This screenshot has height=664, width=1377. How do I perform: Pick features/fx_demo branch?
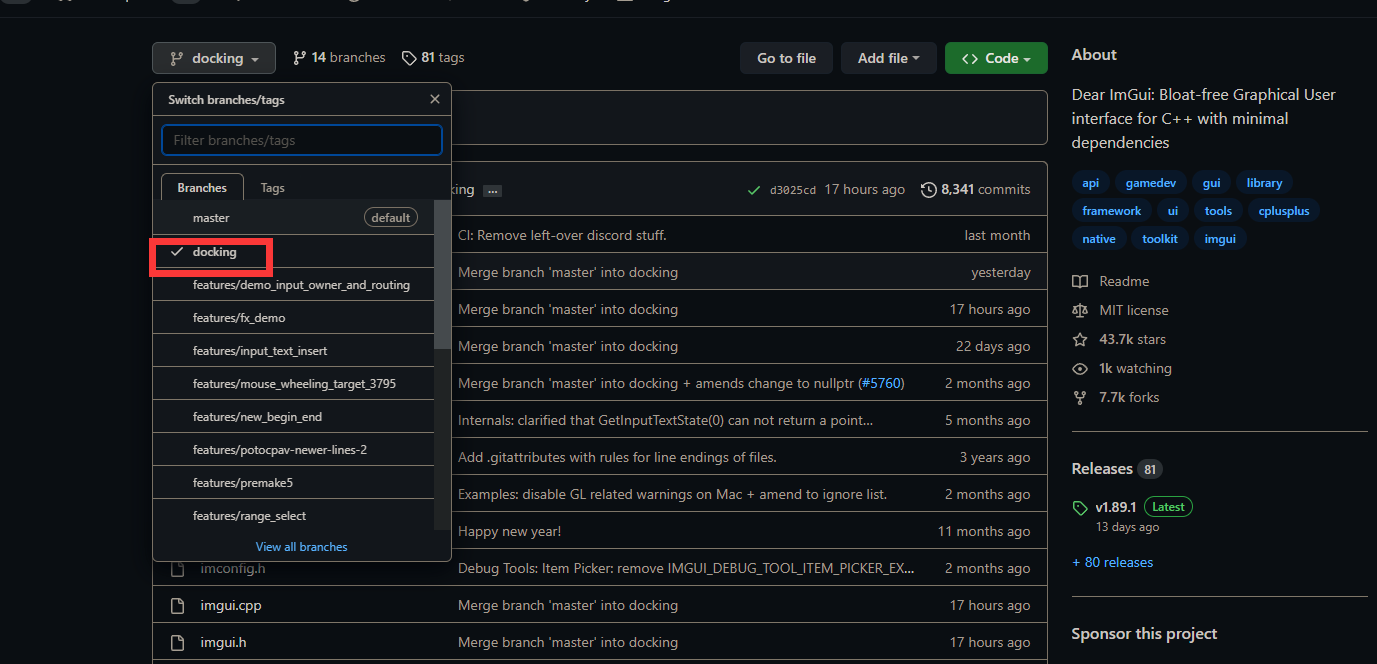(x=294, y=318)
